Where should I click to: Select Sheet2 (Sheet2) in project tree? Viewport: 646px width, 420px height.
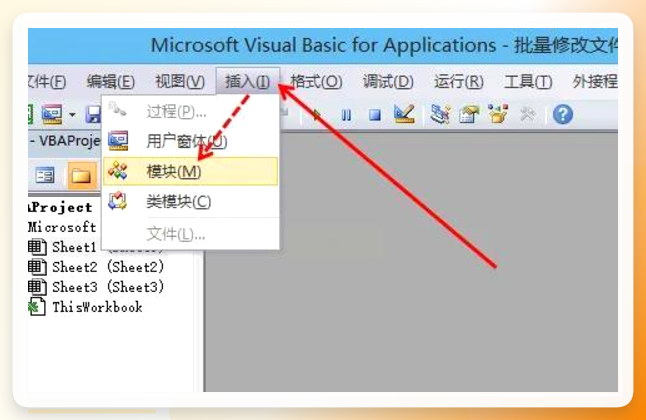108,267
